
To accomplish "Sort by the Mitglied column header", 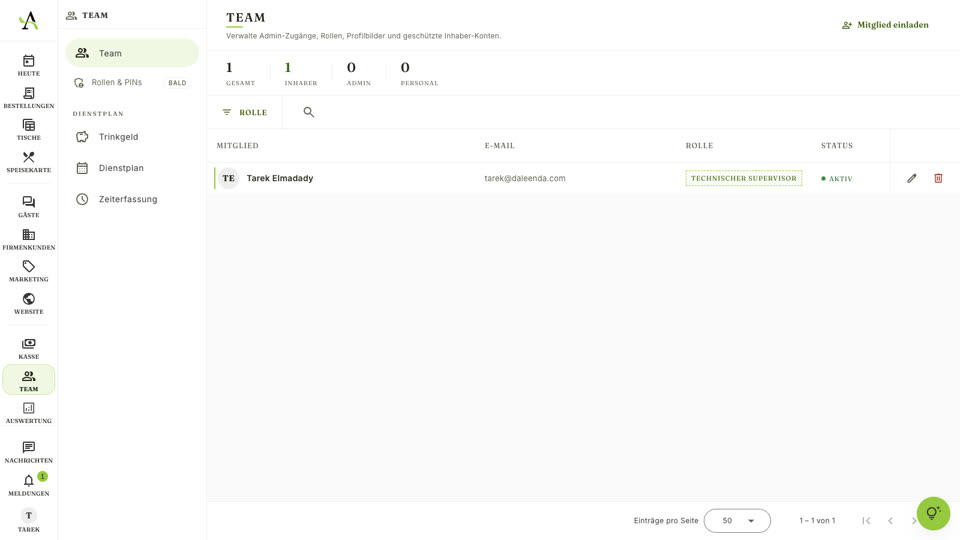I will click(238, 146).
